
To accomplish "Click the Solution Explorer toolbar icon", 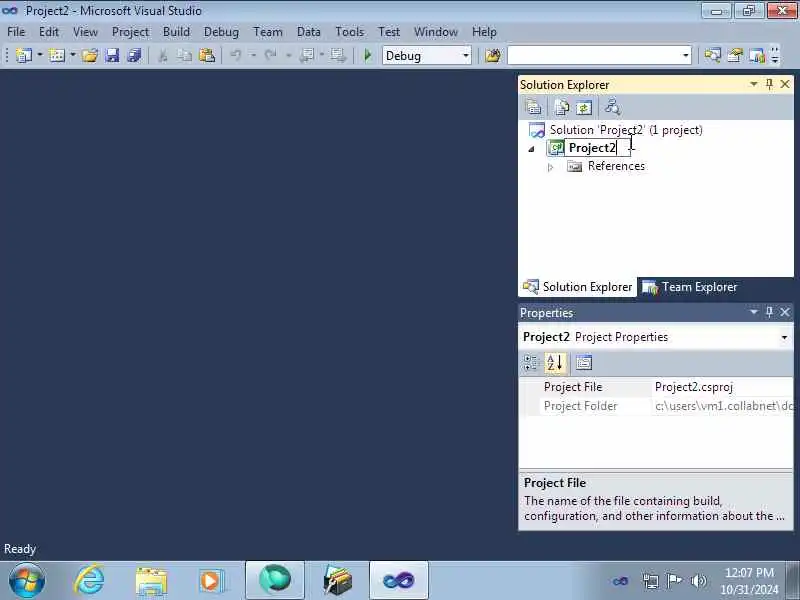I will (712, 55).
